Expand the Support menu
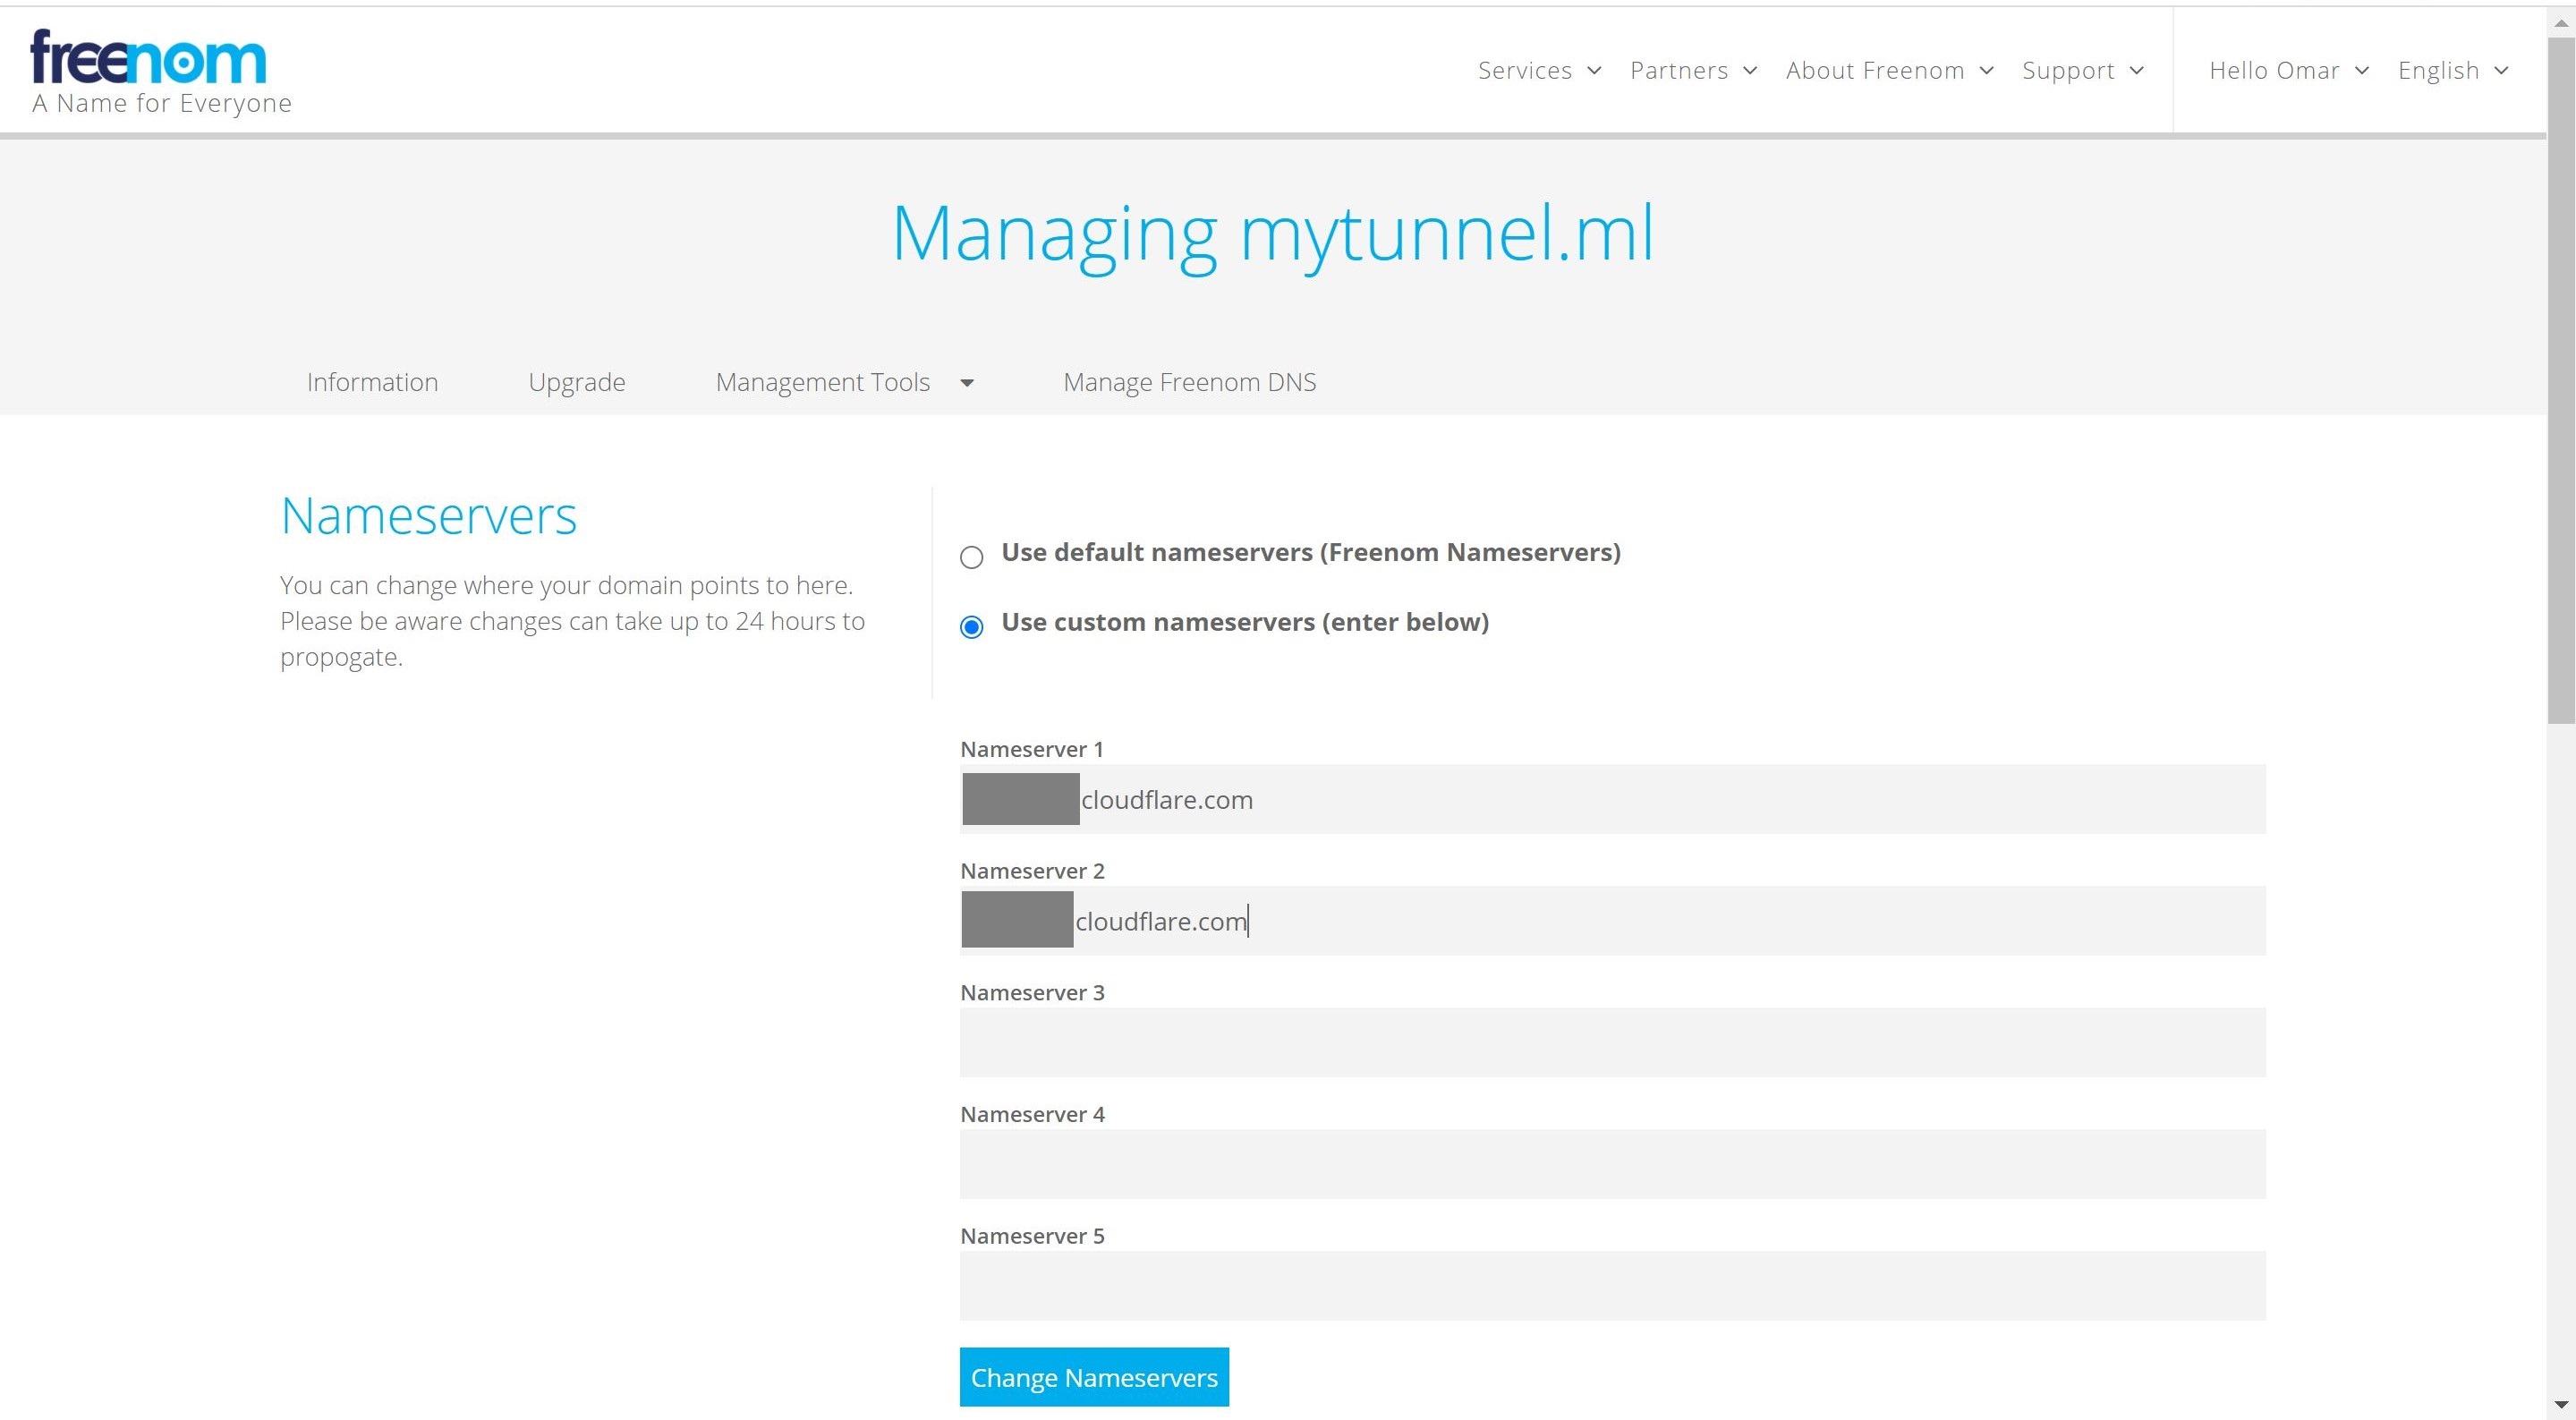This screenshot has width=2576, height=1420. [2082, 71]
